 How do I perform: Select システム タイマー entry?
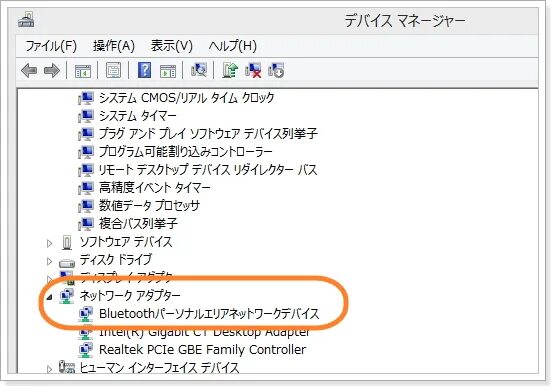coord(137,115)
